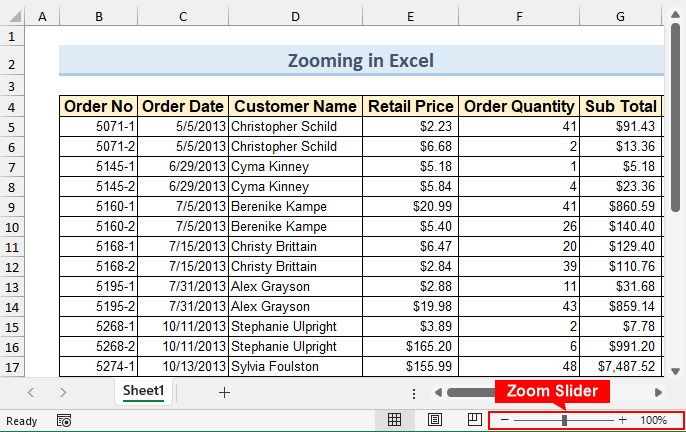The image size is (686, 432).
Task: Open the Sheet1 tab
Action: click(x=144, y=391)
